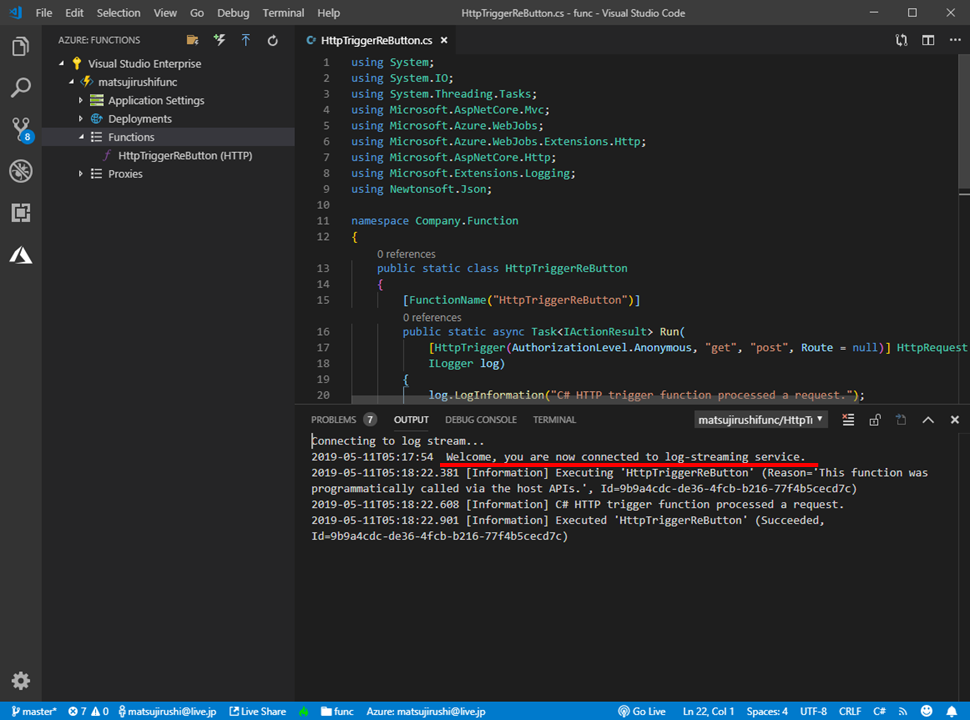Click the Create New Project folder icon
This screenshot has width=970, height=720.
(x=192, y=40)
